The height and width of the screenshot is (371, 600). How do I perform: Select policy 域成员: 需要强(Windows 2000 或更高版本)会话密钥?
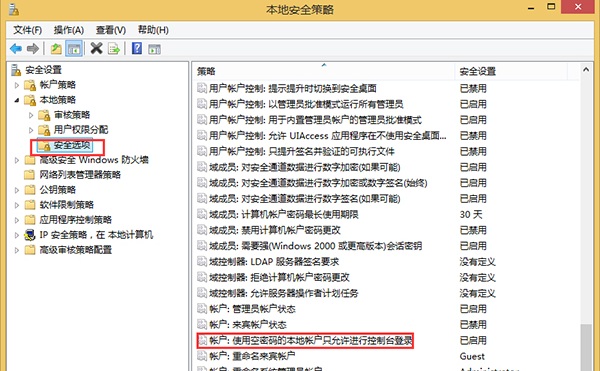coord(315,246)
